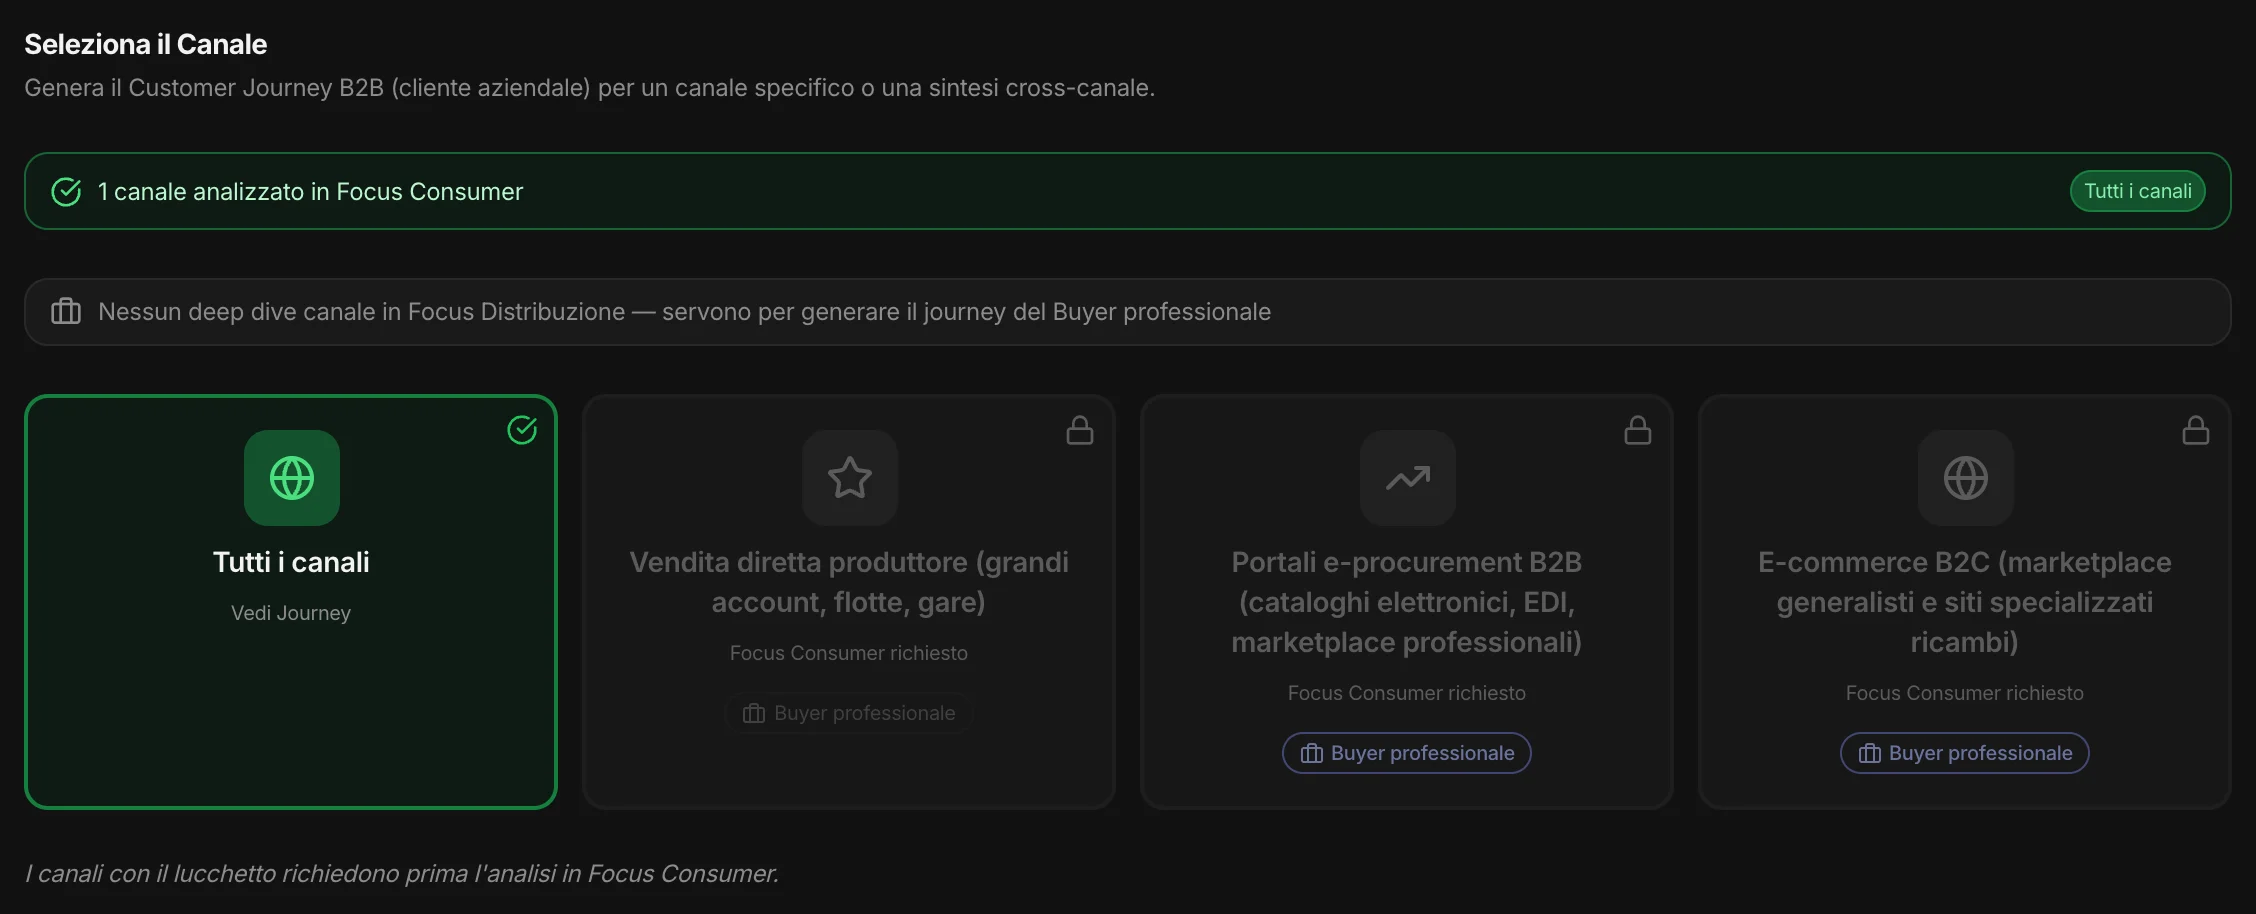
Task: Click the trending arrow icon on Portali e-procurement card
Action: (x=1408, y=478)
